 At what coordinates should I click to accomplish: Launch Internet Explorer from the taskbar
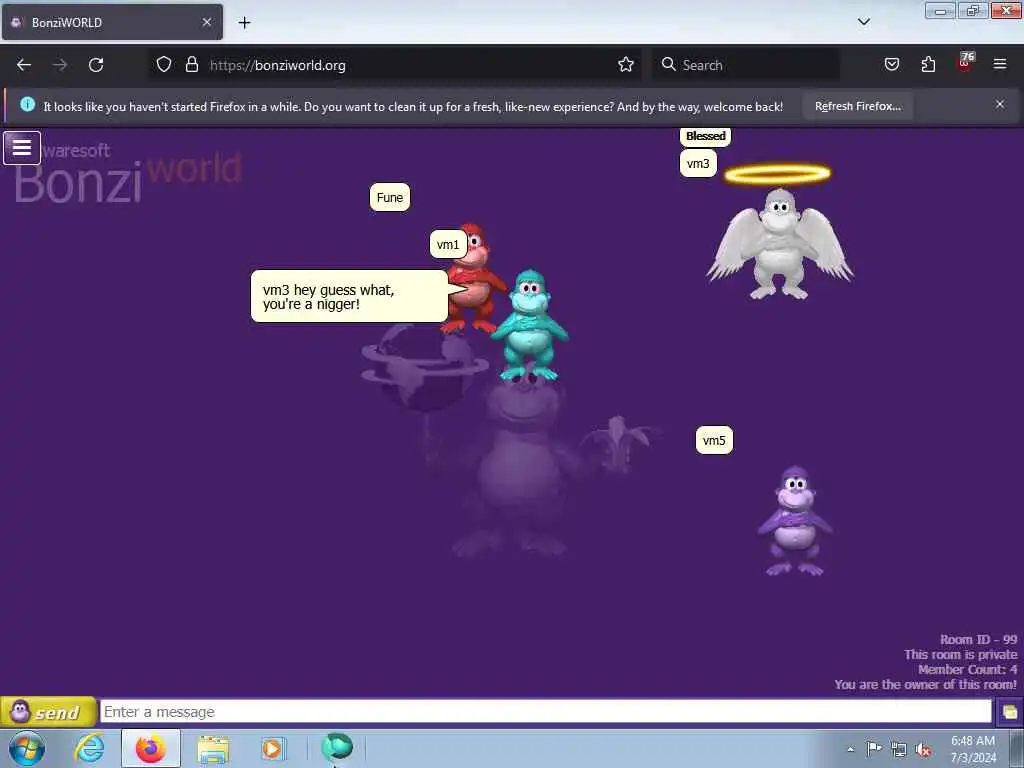(89, 748)
